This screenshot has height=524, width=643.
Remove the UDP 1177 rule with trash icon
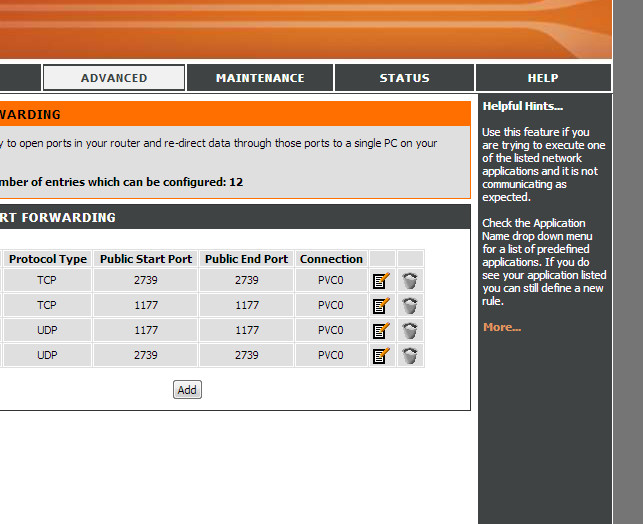coord(410,331)
